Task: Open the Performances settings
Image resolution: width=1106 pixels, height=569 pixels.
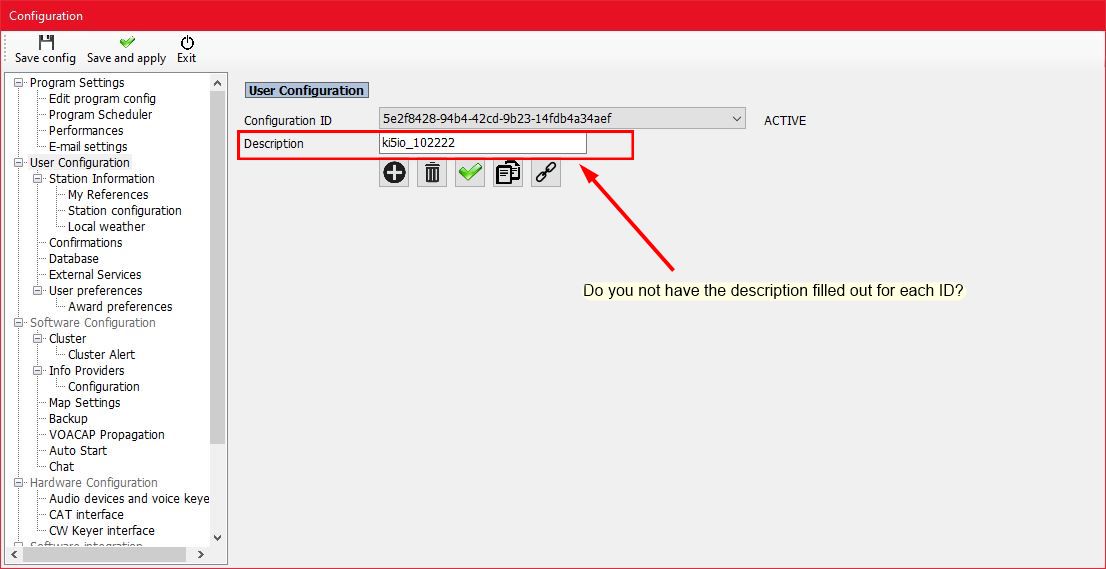Action: click(x=86, y=130)
